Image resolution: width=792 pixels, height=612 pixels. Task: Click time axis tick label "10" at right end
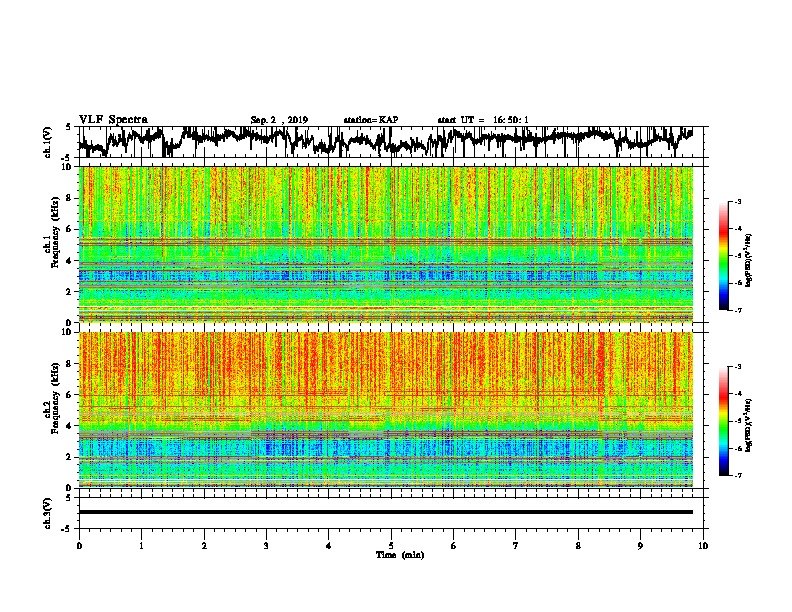(703, 546)
